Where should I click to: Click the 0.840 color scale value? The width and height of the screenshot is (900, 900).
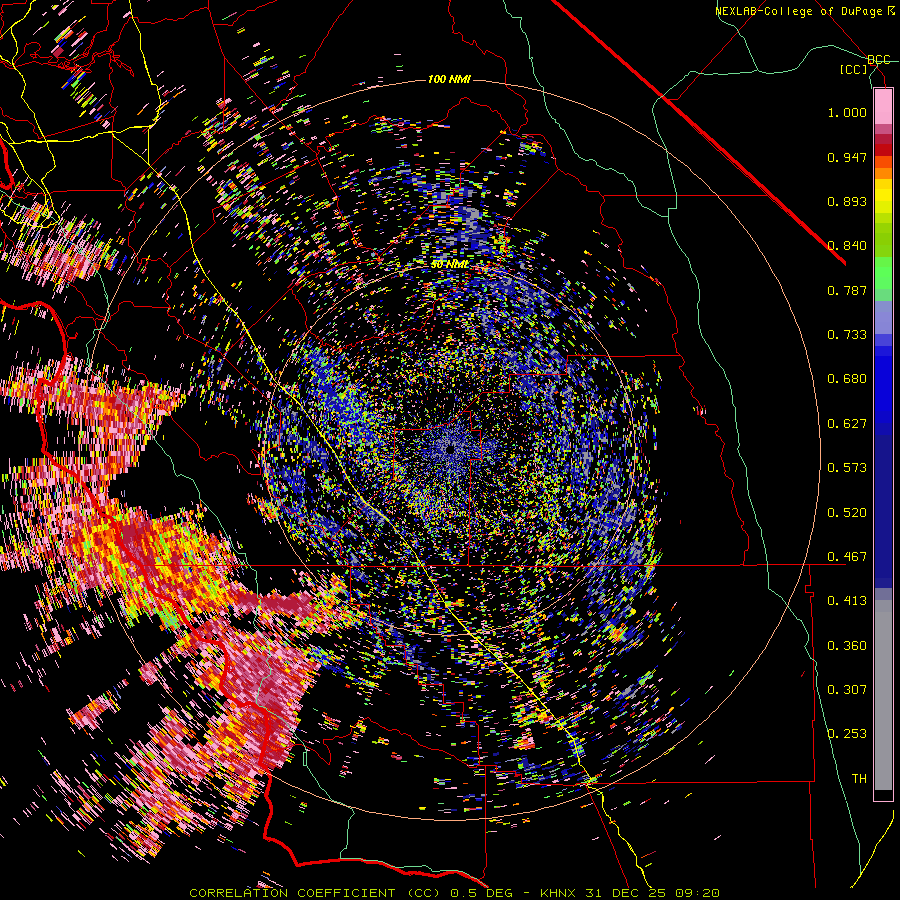coord(847,246)
